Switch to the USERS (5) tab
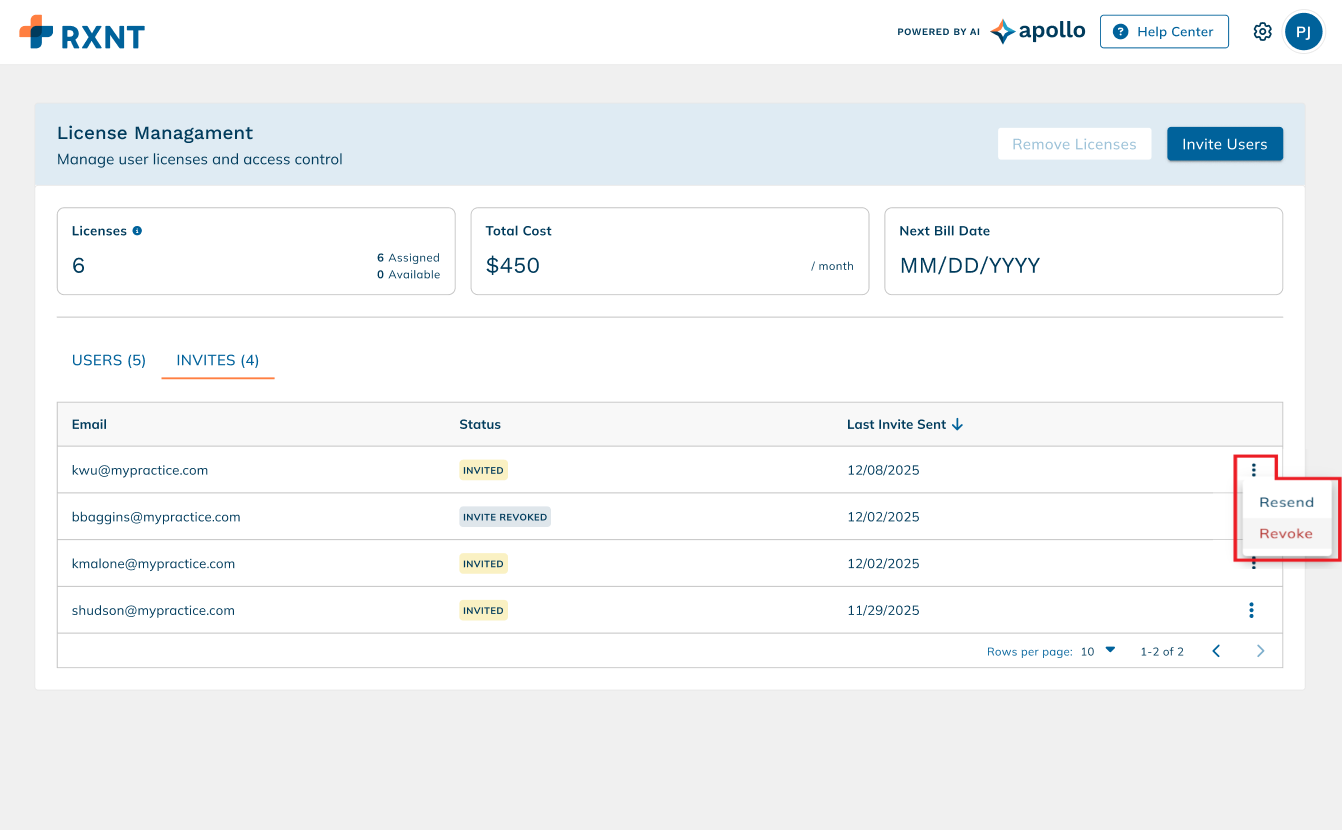Viewport: 1342px width, 830px height. (109, 360)
